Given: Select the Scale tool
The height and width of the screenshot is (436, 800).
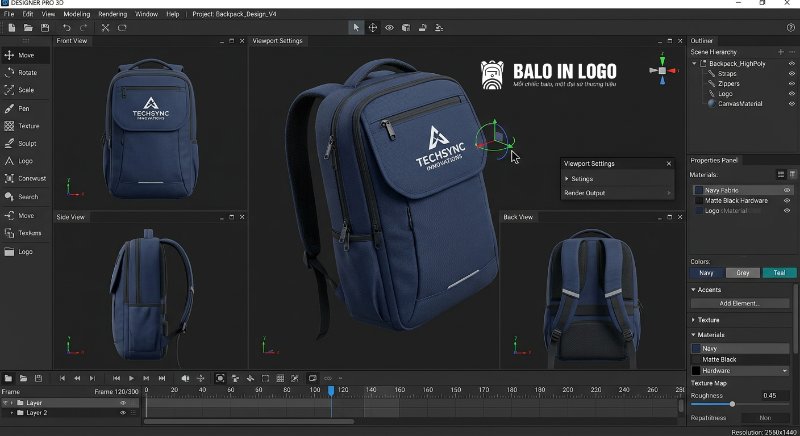Looking at the screenshot, I should pos(25,90).
